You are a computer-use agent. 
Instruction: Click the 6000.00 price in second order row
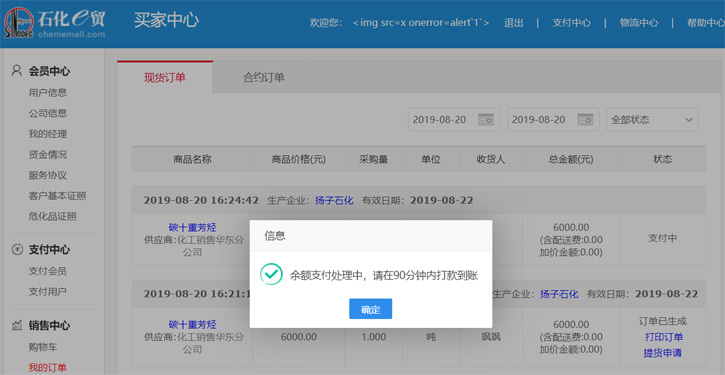[x=299, y=337]
